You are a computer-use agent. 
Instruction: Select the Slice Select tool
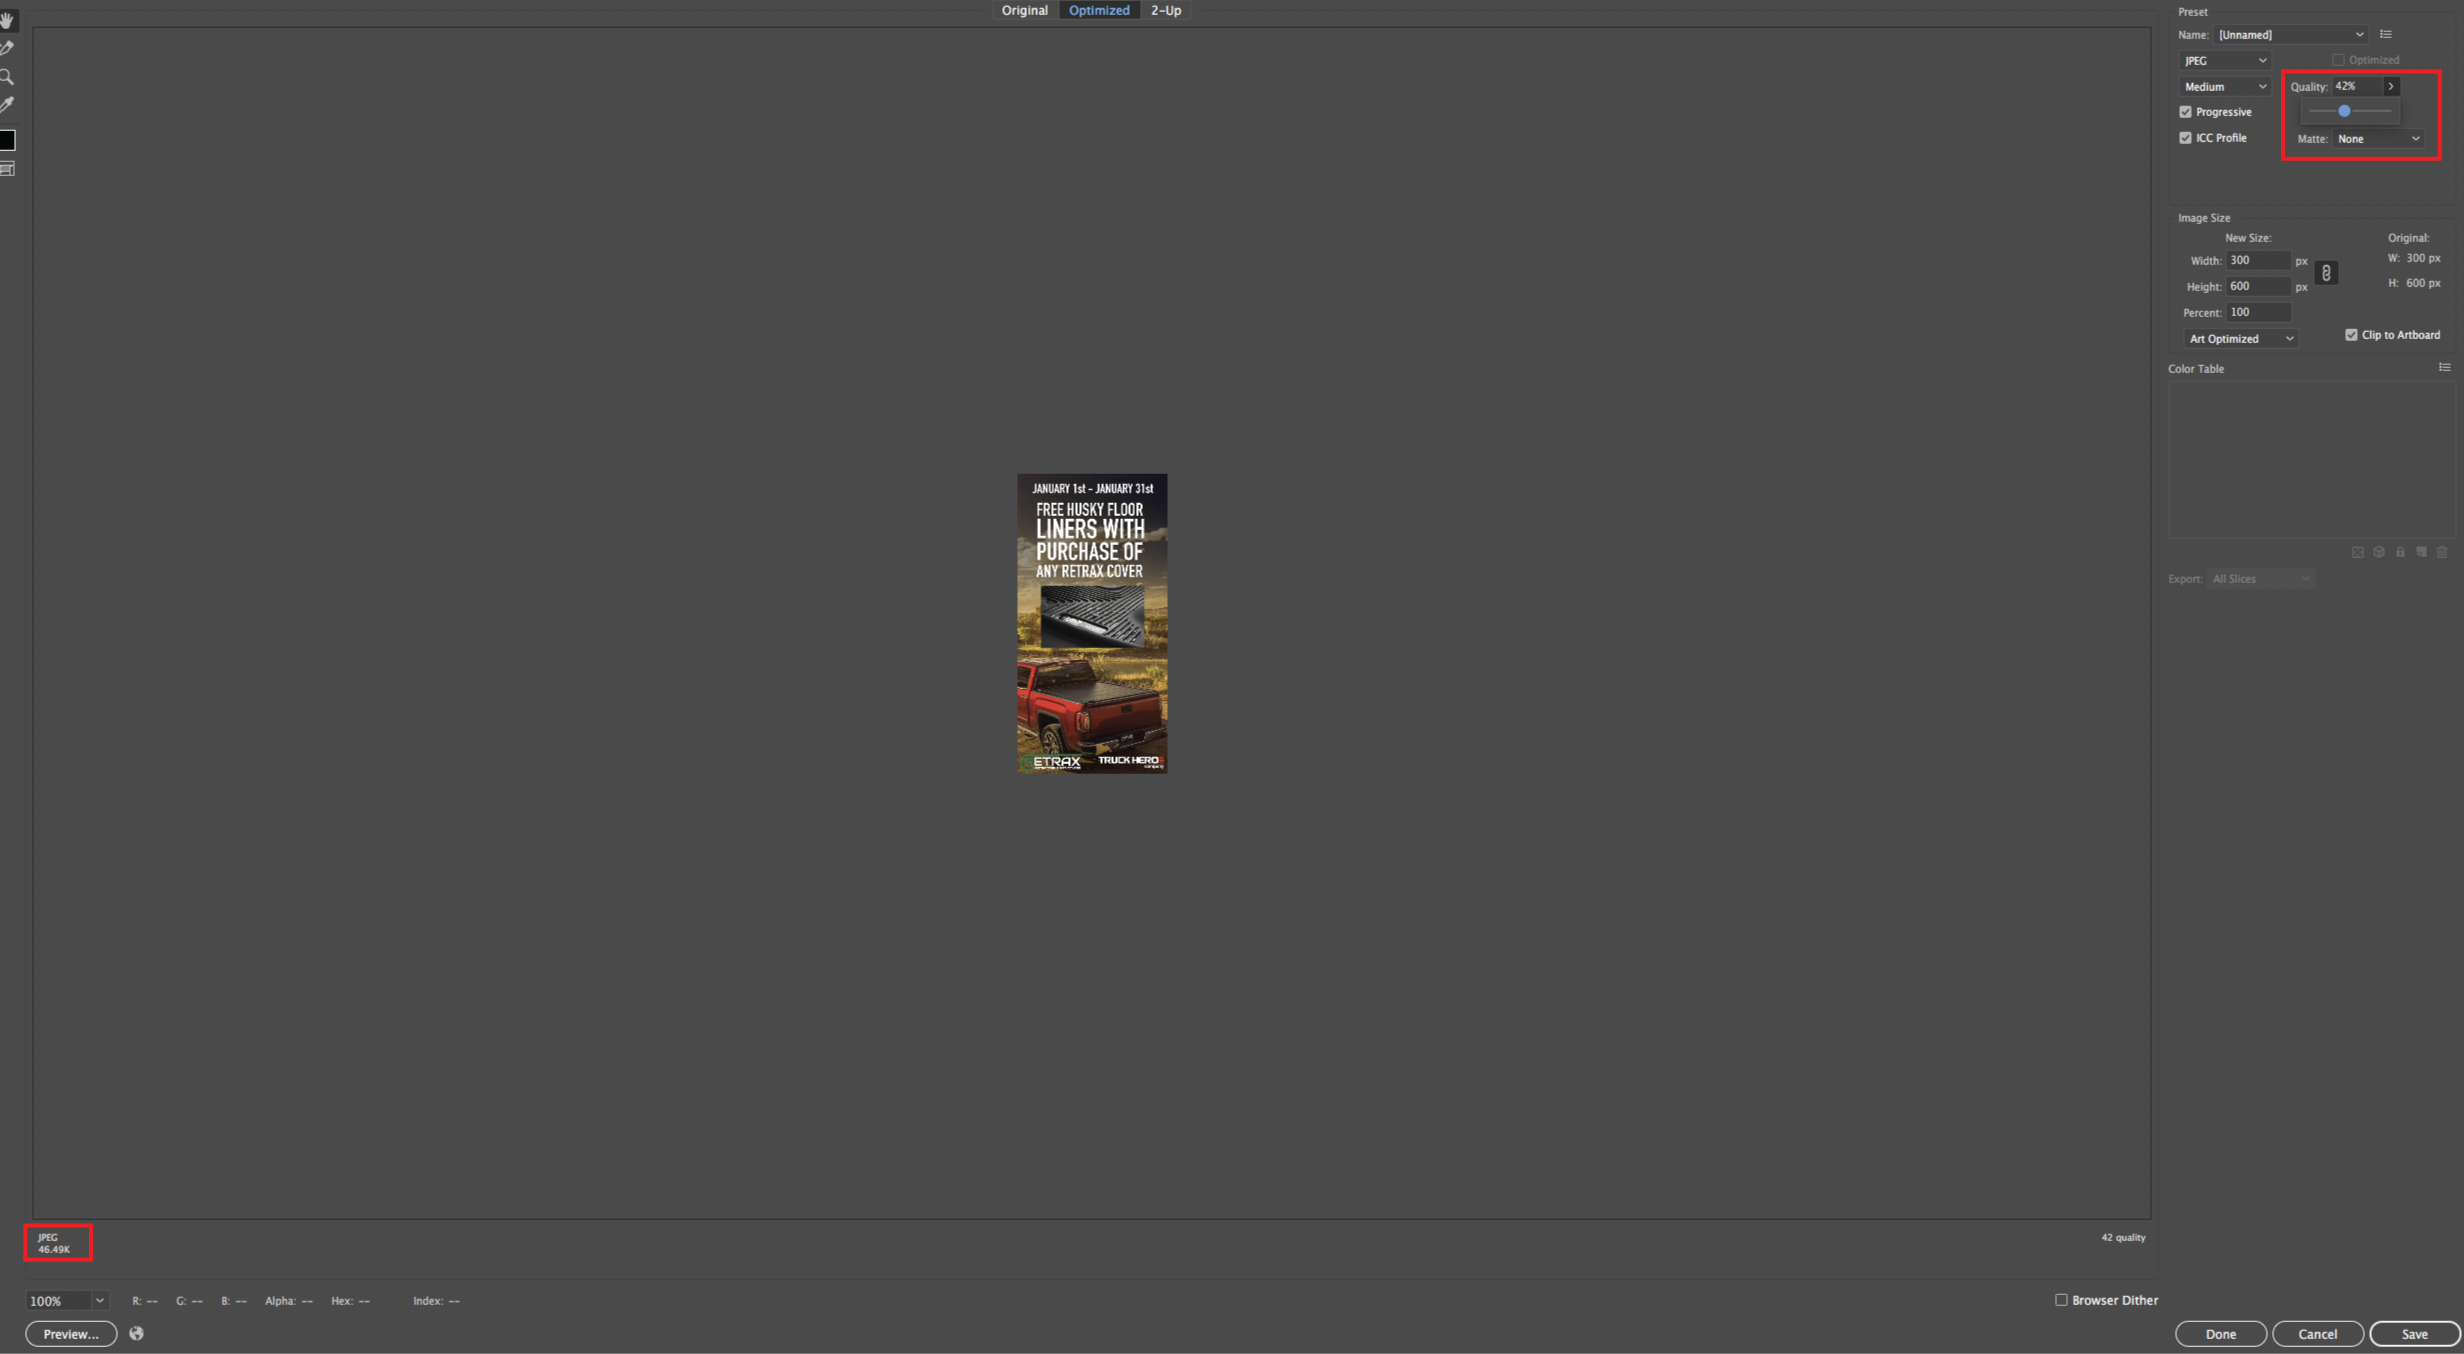[8, 48]
